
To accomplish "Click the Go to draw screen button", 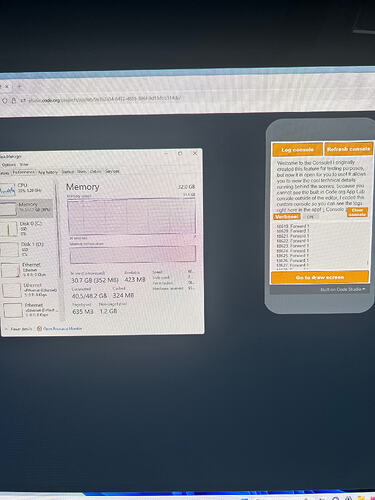I will [x=320, y=277].
